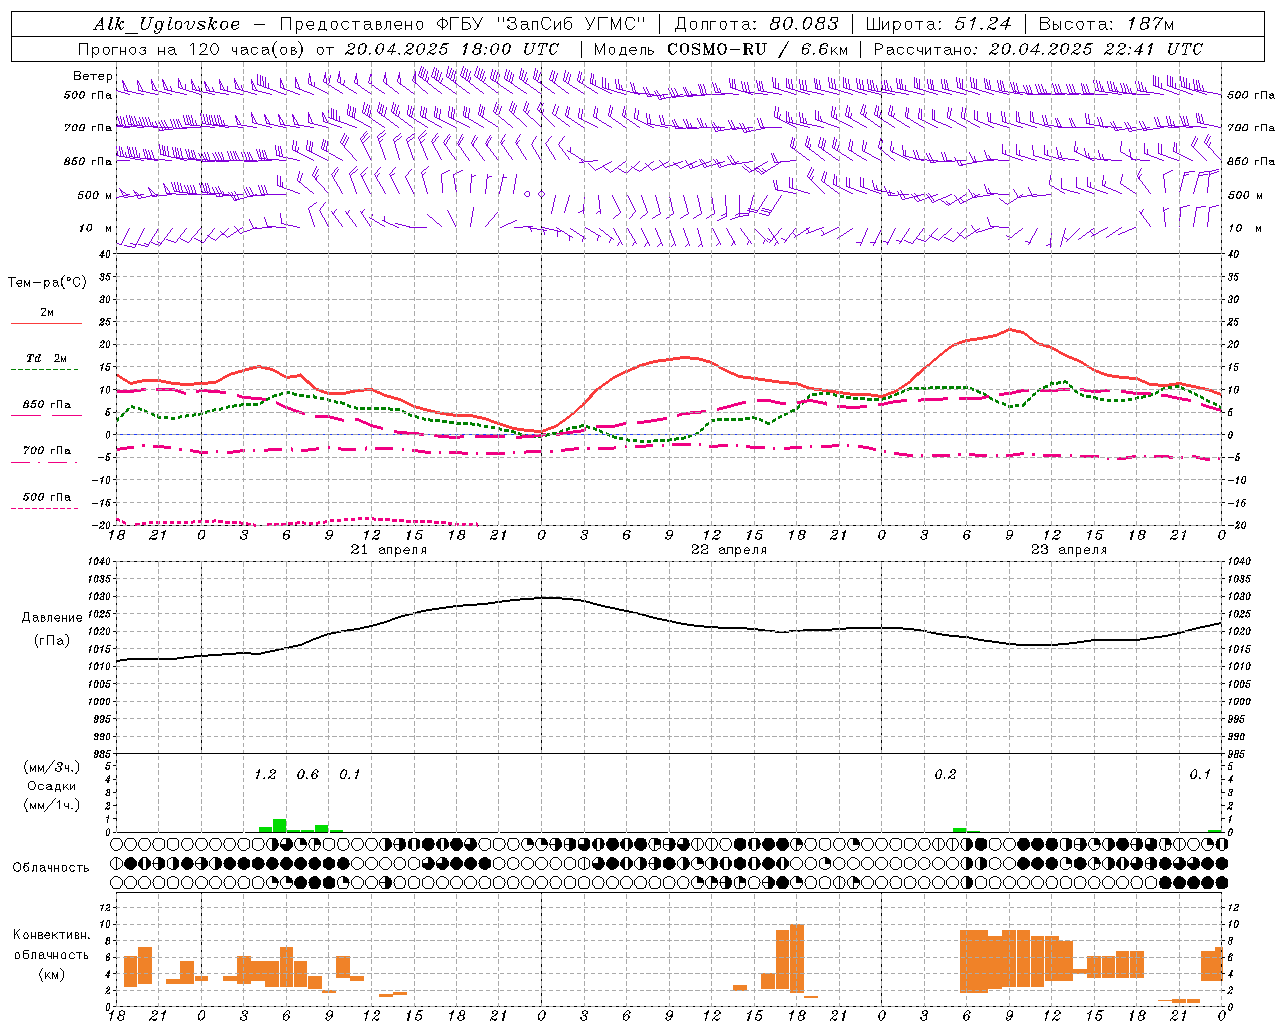
Task: Click the '0.6' precipitation amount value
Action: (308, 775)
